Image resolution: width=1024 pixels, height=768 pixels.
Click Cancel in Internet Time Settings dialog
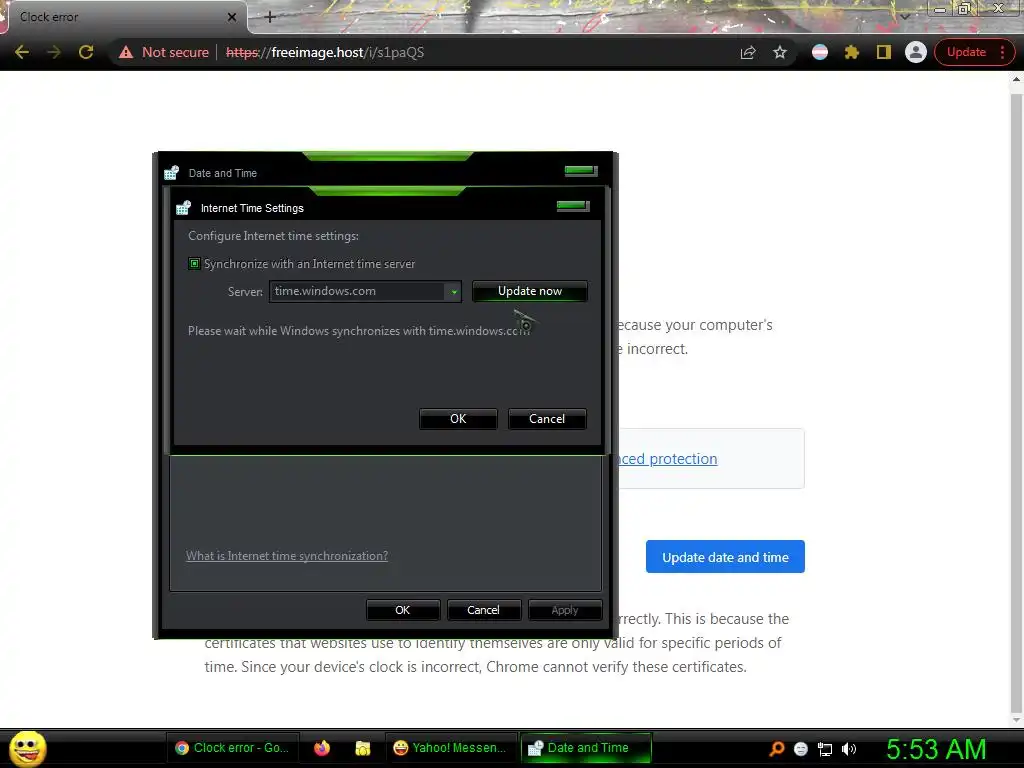547,419
